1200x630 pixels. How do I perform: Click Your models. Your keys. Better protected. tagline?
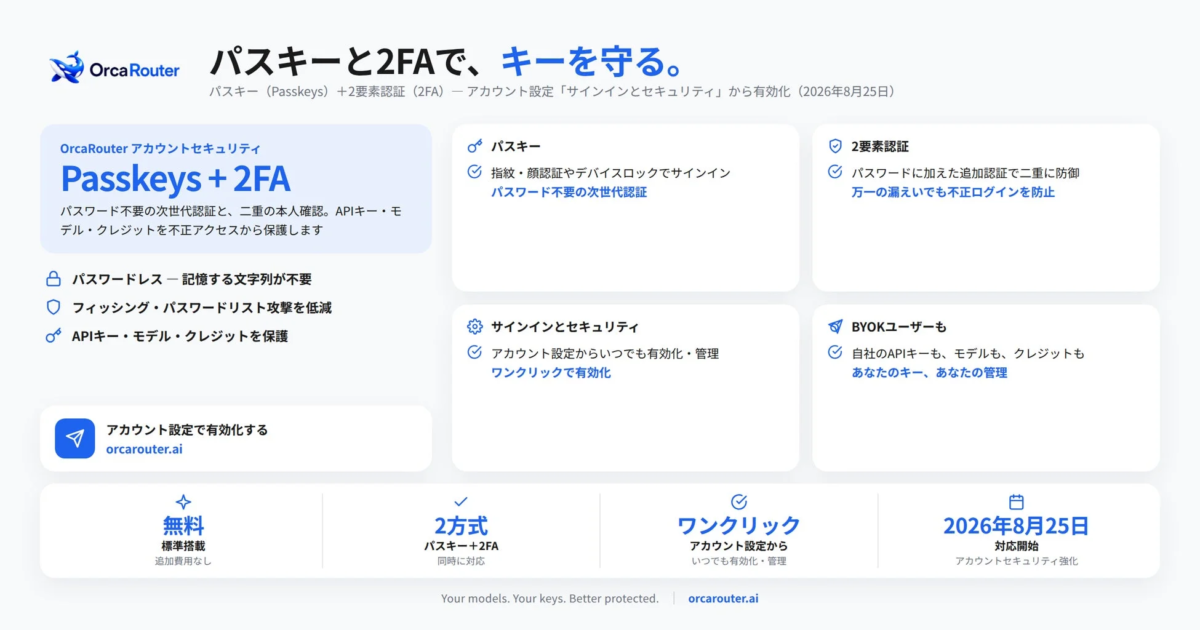[550, 598]
